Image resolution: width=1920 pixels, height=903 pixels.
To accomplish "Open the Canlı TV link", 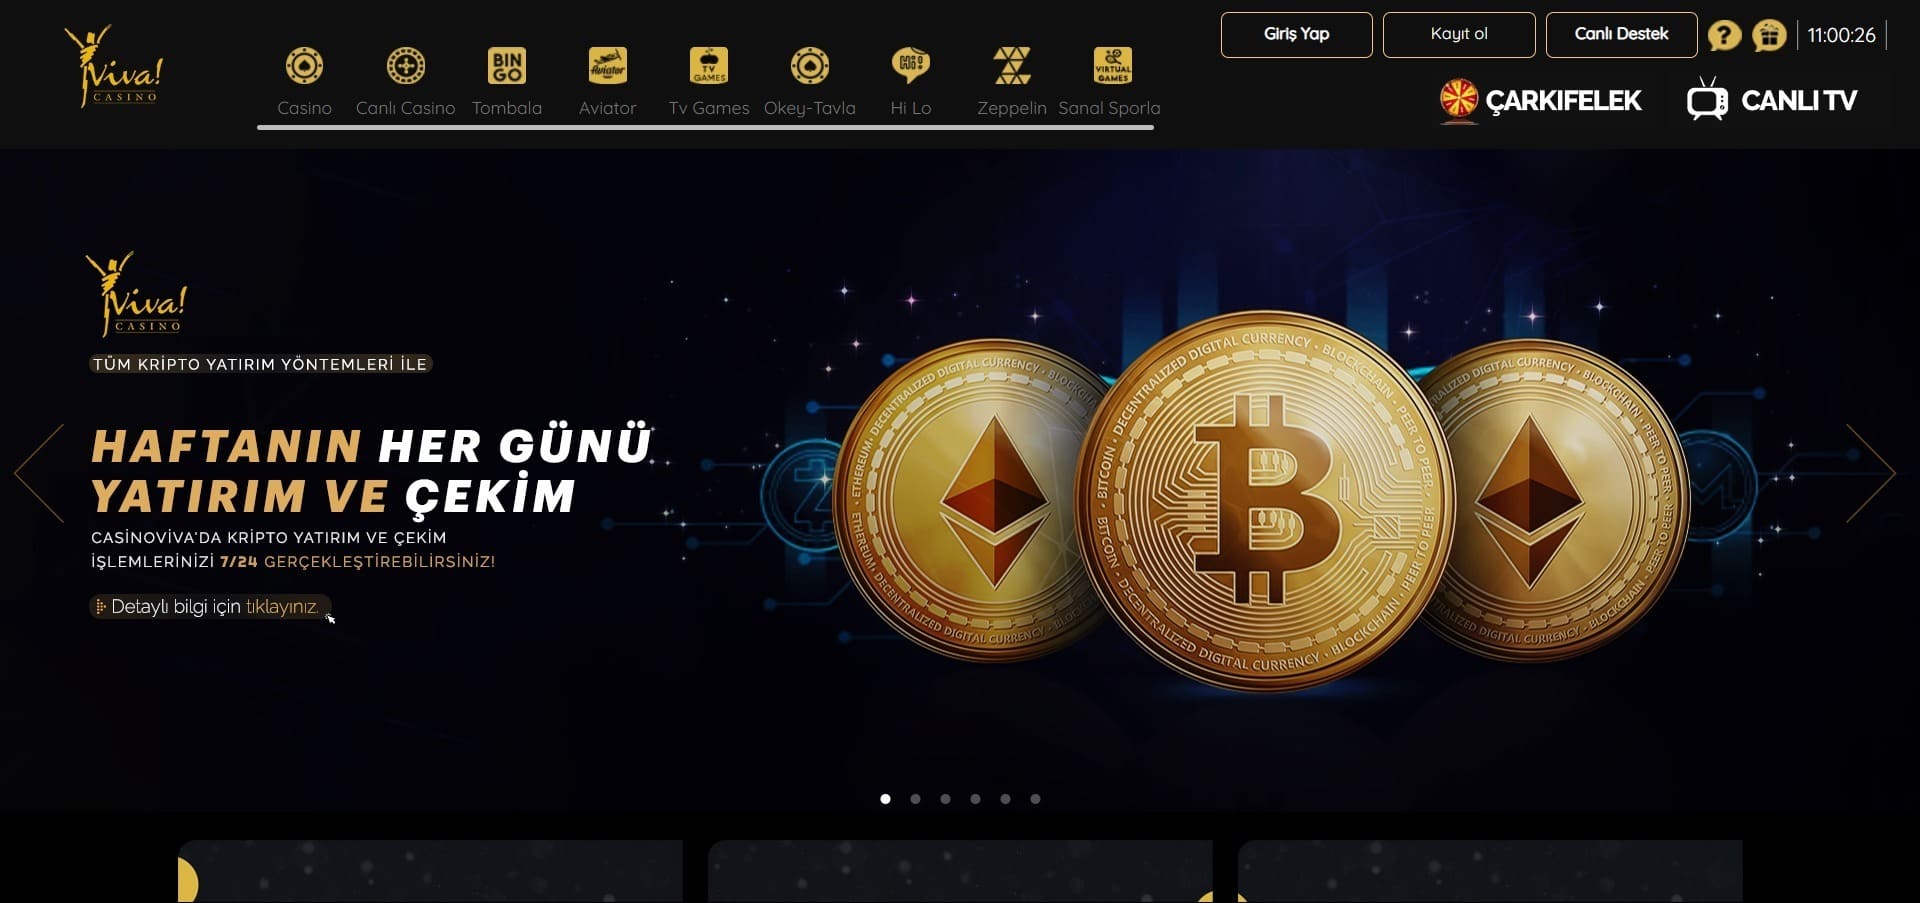I will tap(1771, 100).
